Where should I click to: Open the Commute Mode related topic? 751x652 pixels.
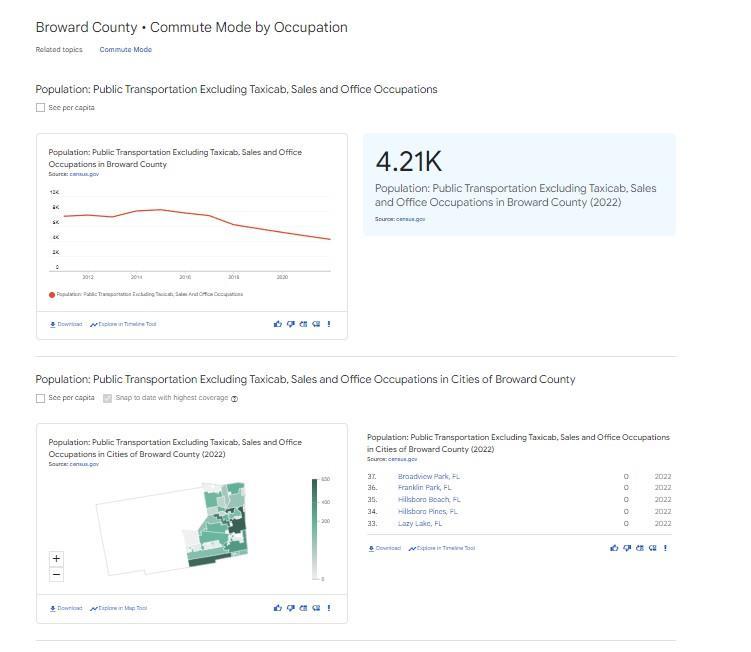pyautogui.click(x=126, y=49)
